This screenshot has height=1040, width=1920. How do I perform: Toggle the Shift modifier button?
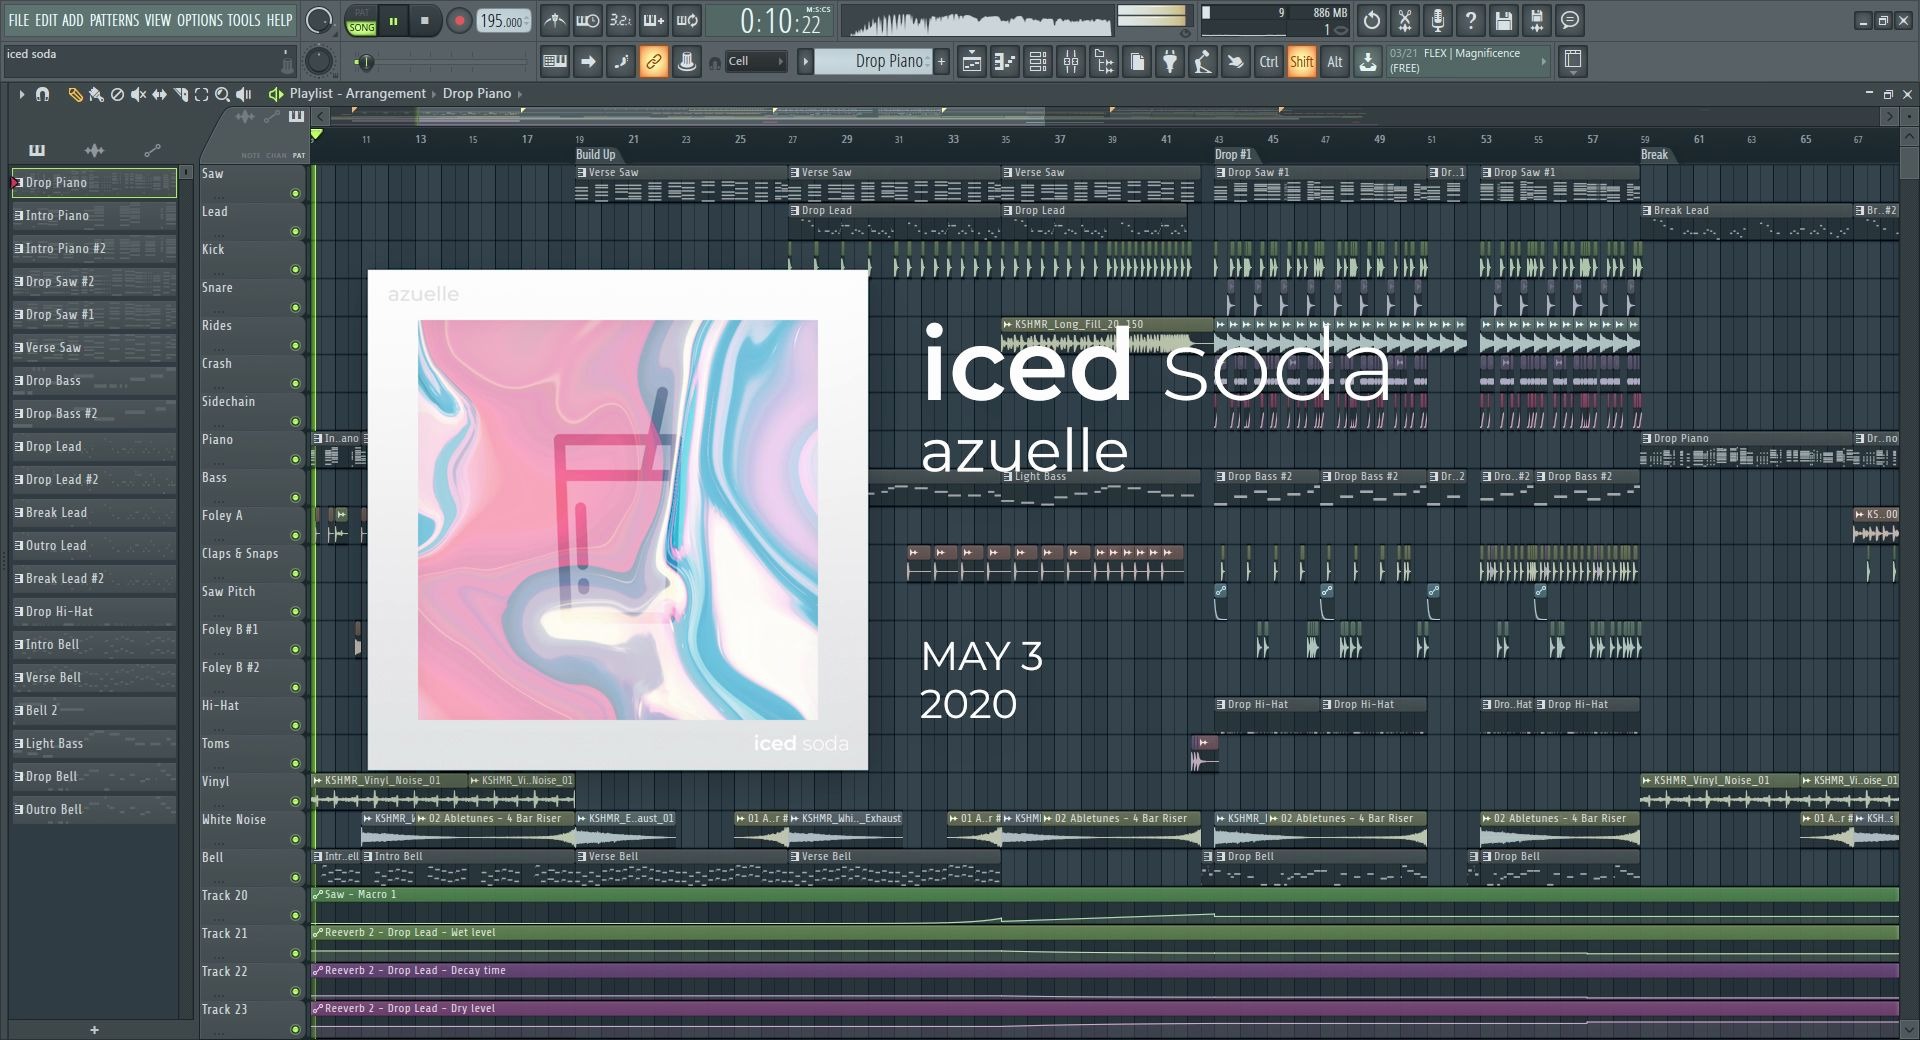(1301, 62)
